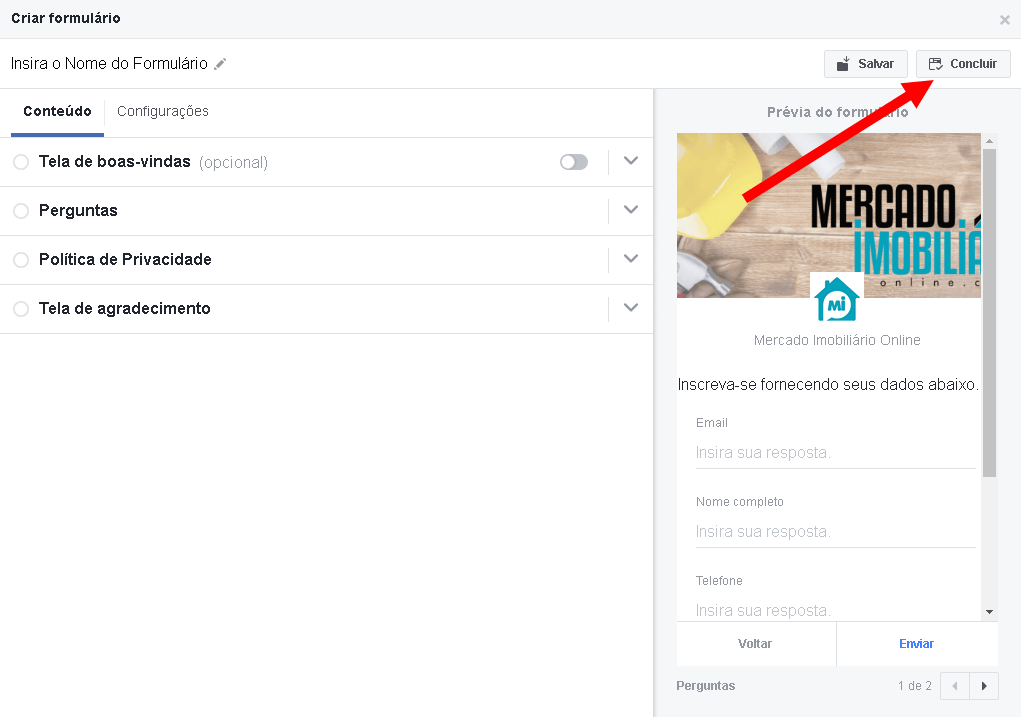
Task: Click the Tela de boas-vindas title
Action: pos(115,162)
